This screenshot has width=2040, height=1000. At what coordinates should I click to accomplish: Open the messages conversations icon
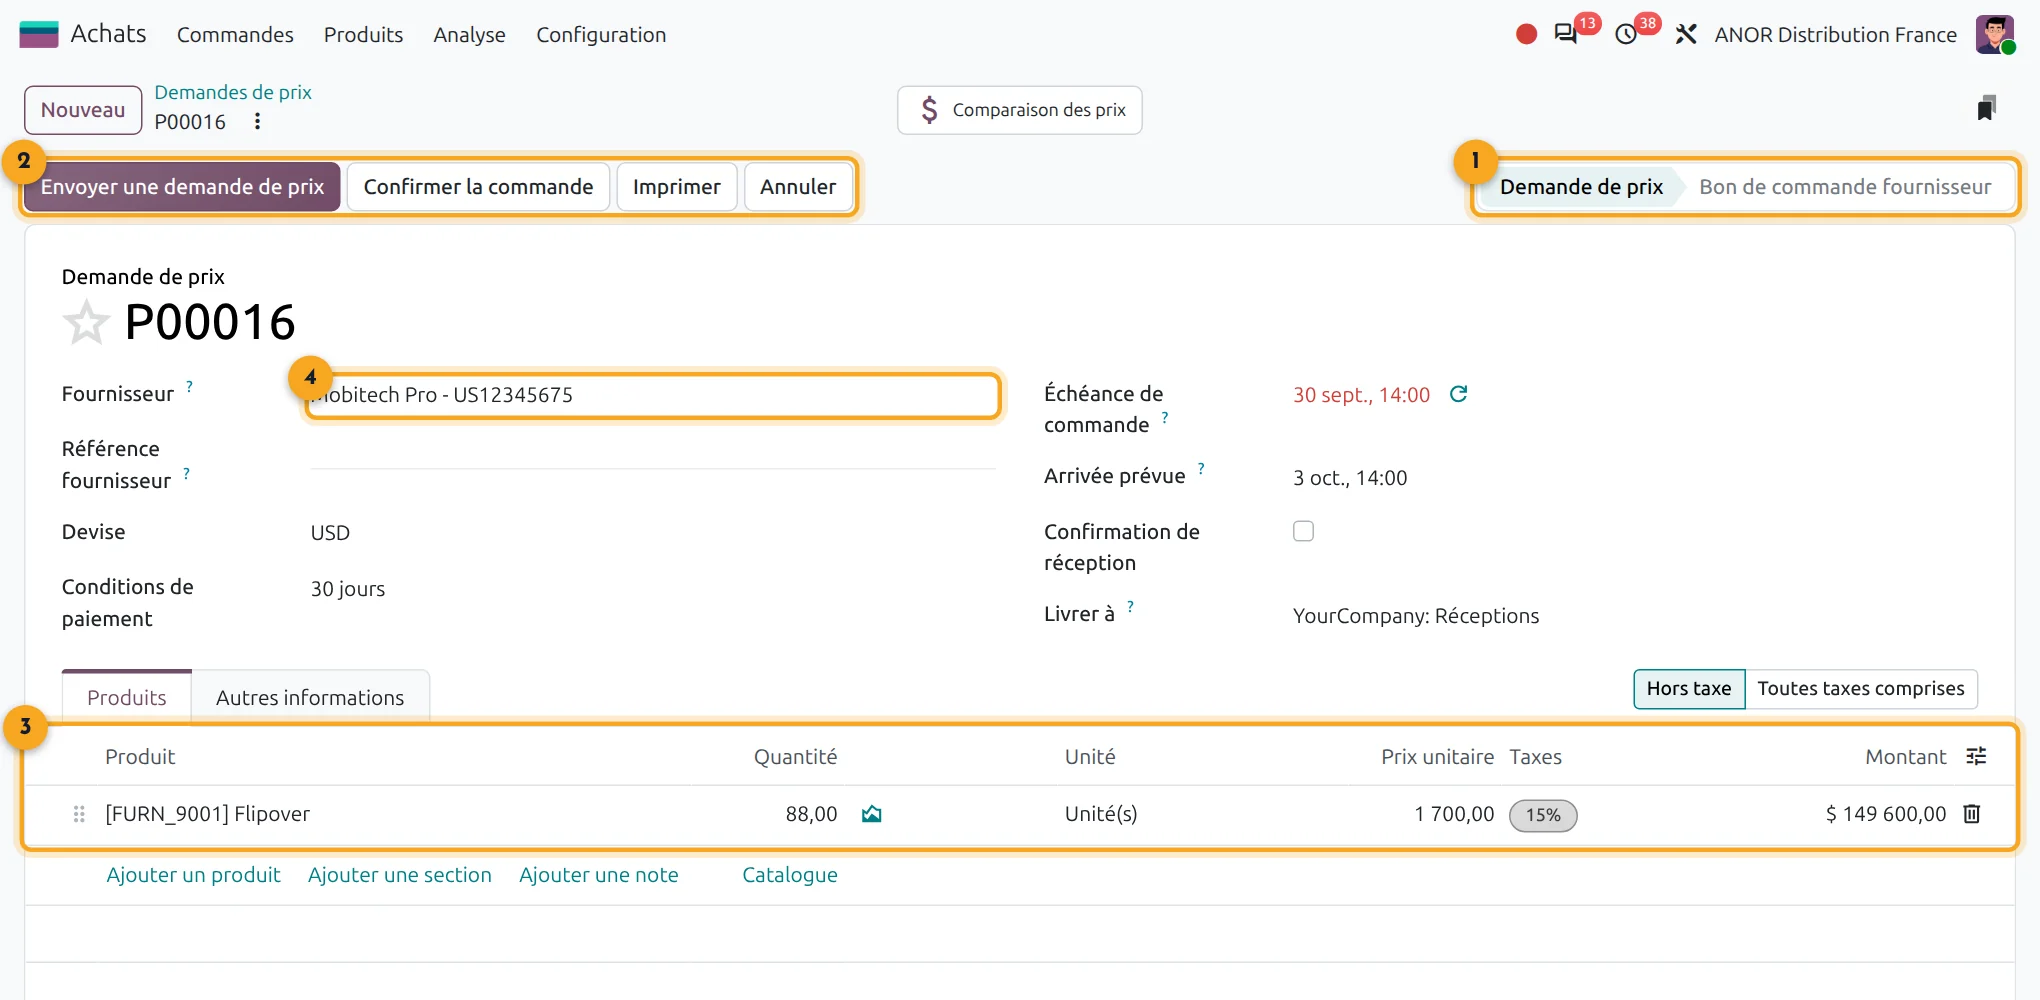coord(1566,34)
